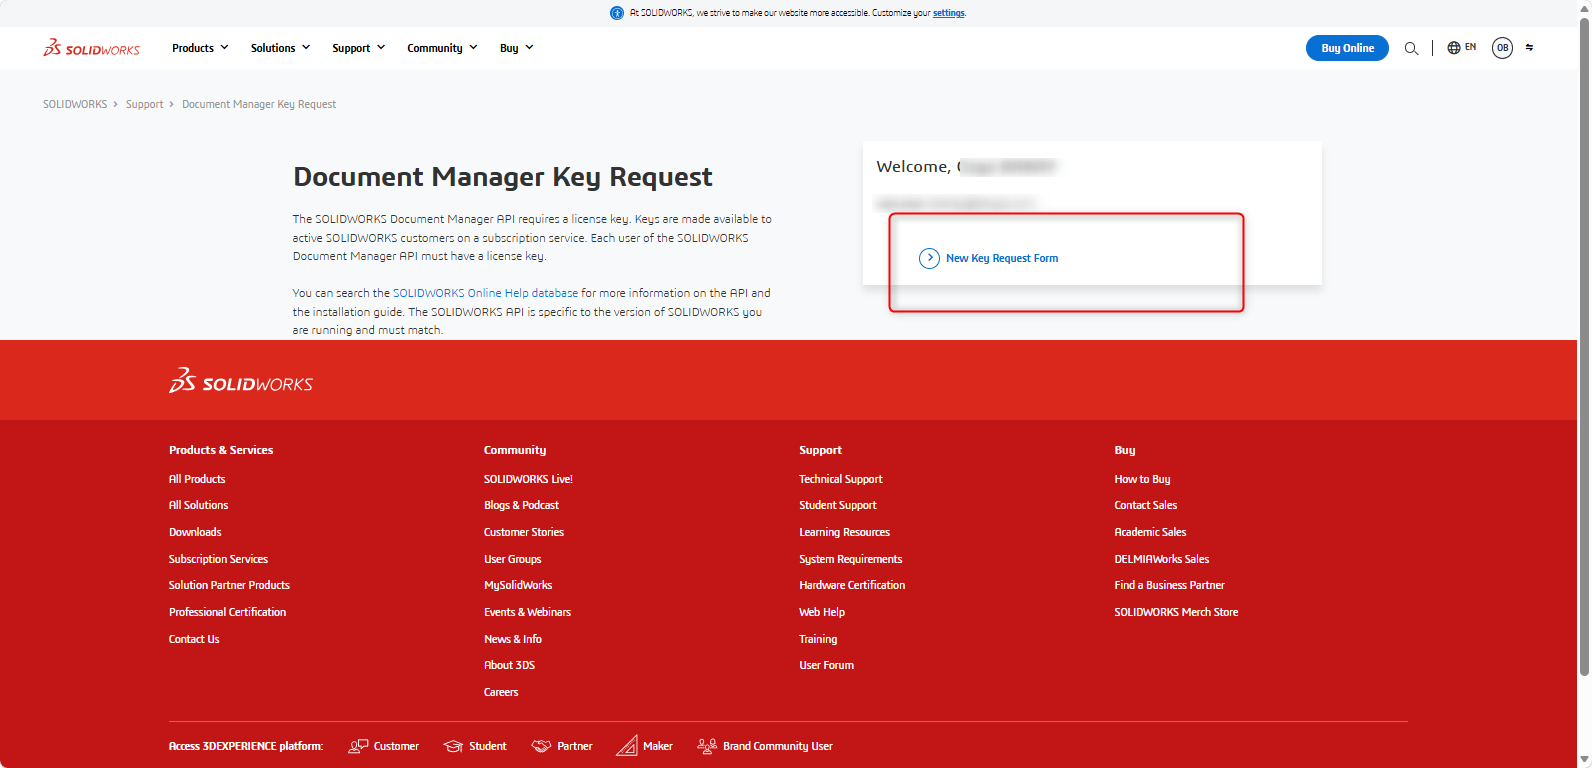Go to the SOLIDWORKS breadcrumb
The image size is (1592, 768).
(75, 104)
